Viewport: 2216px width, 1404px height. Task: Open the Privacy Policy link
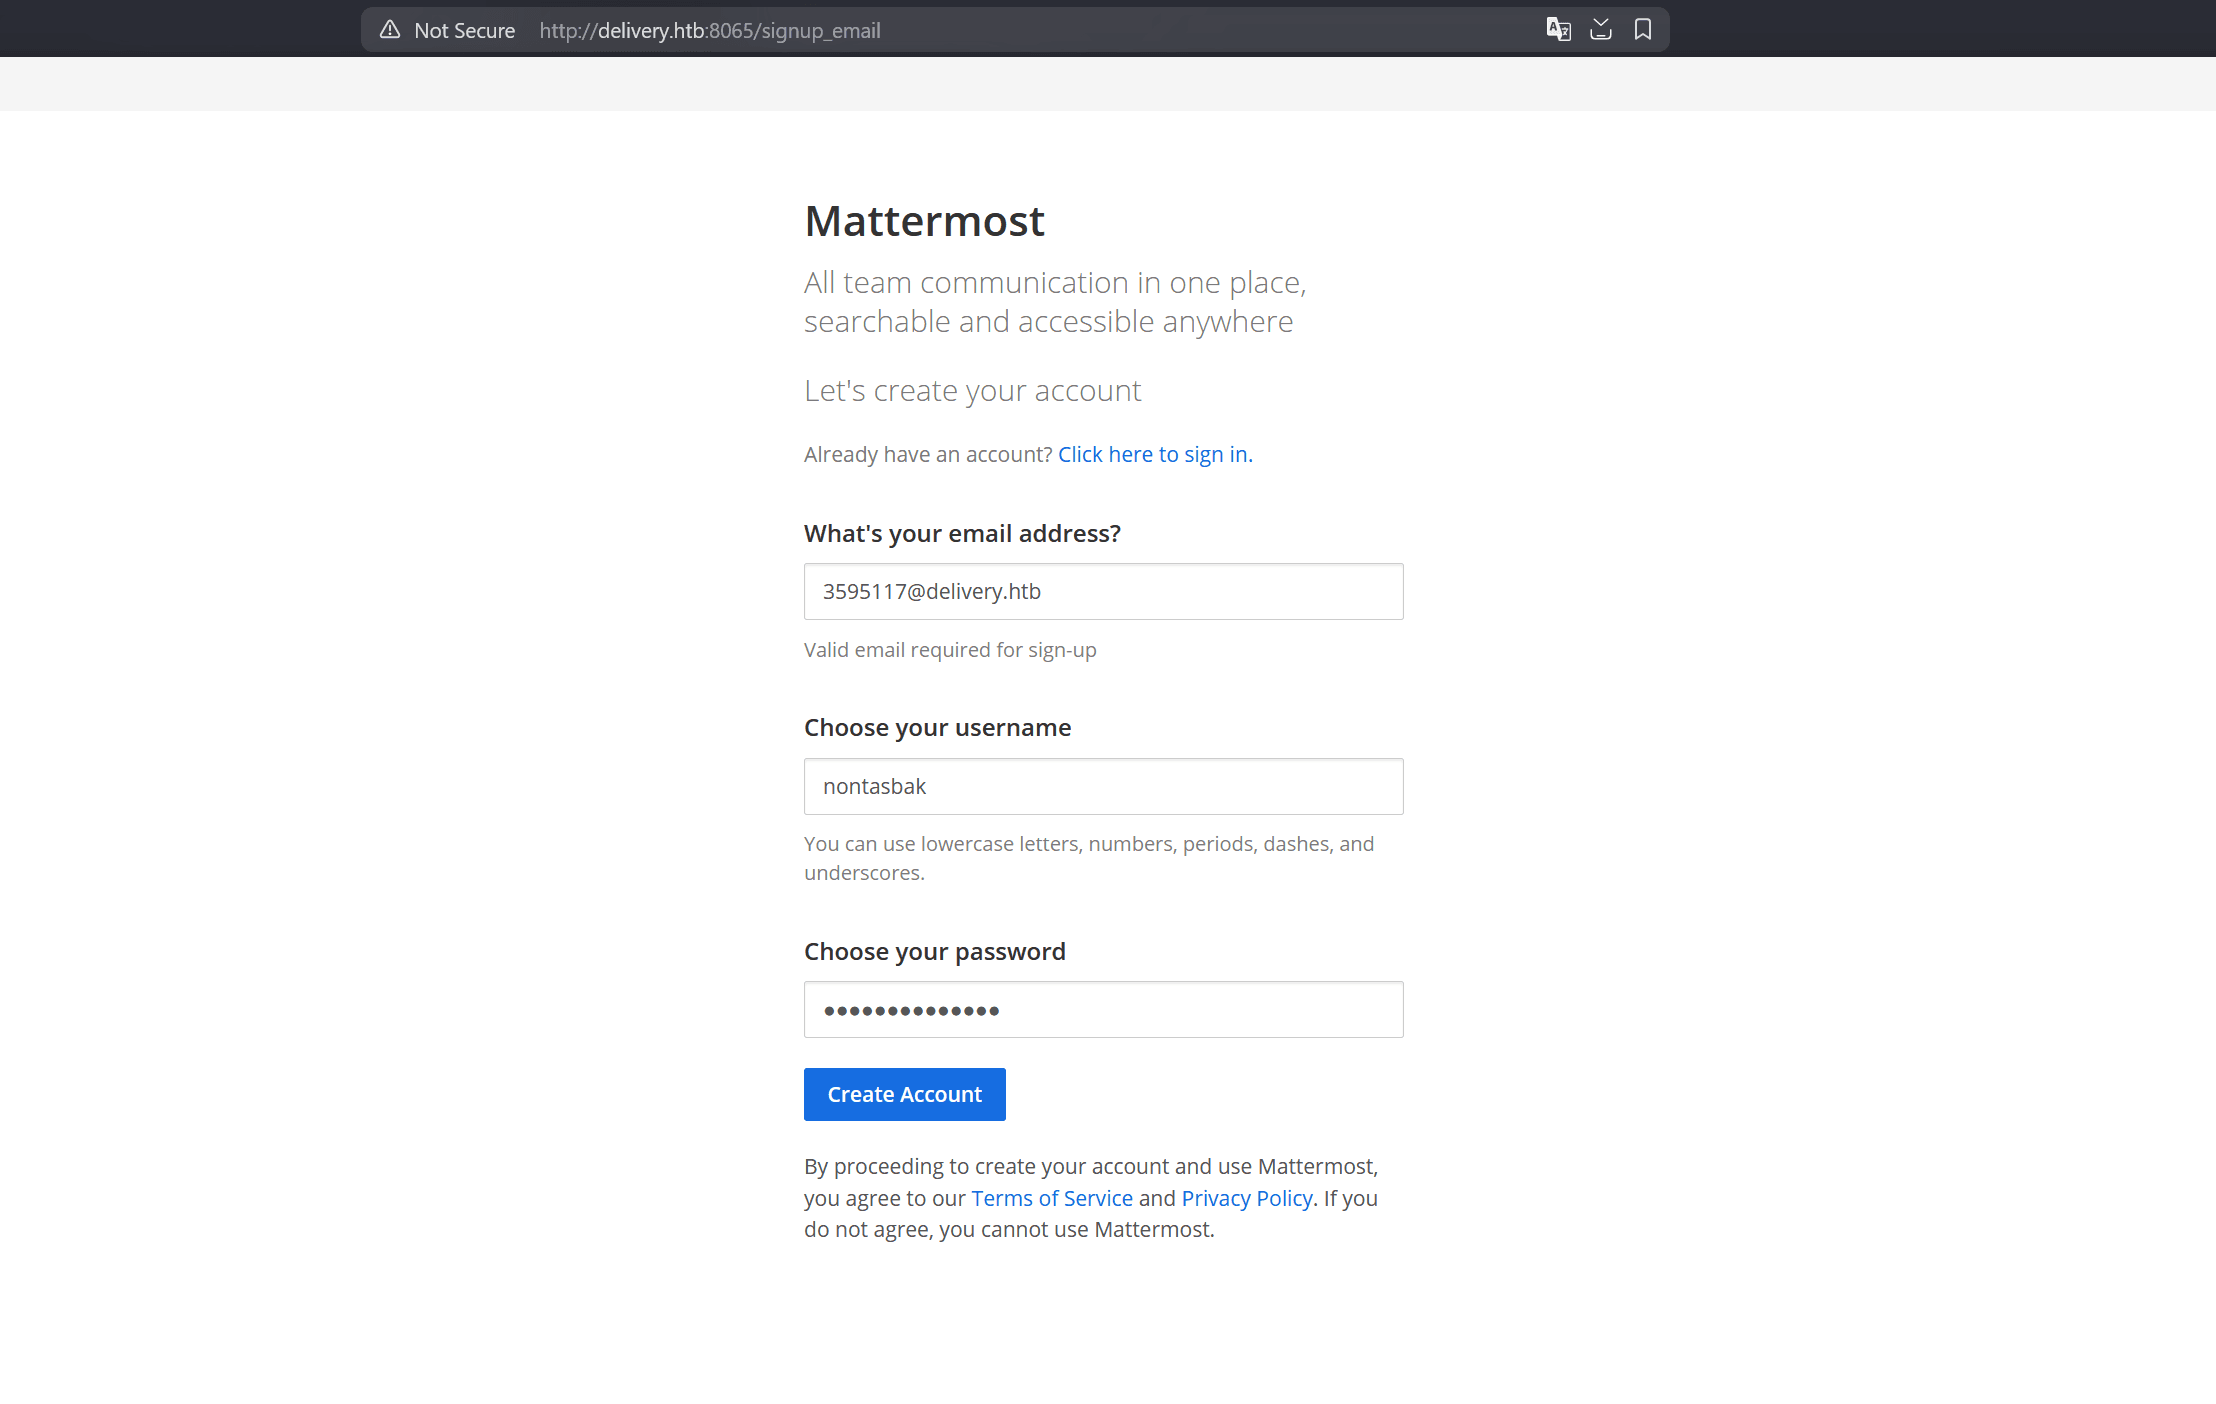click(1246, 1198)
